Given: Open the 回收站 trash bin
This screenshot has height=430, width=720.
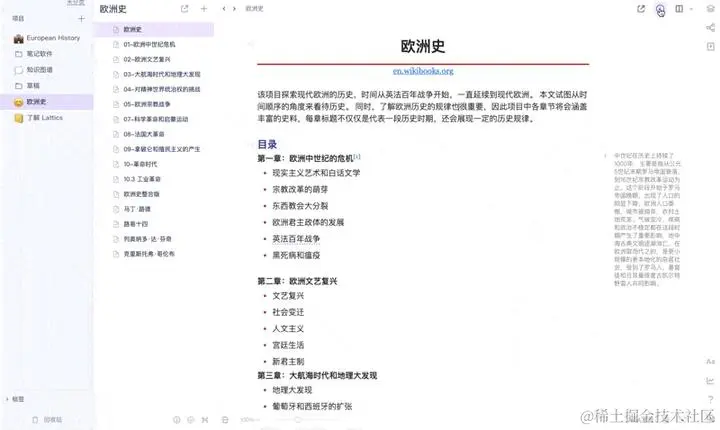Looking at the screenshot, I should [x=47, y=420].
